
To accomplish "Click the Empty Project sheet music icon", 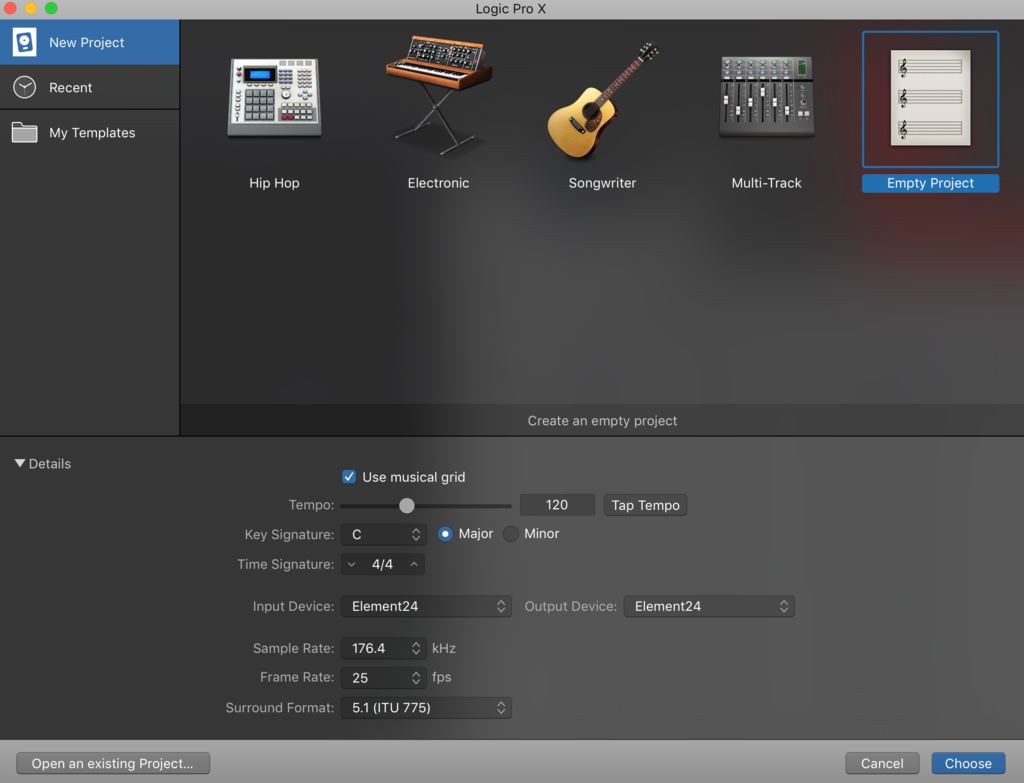I will 930,98.
